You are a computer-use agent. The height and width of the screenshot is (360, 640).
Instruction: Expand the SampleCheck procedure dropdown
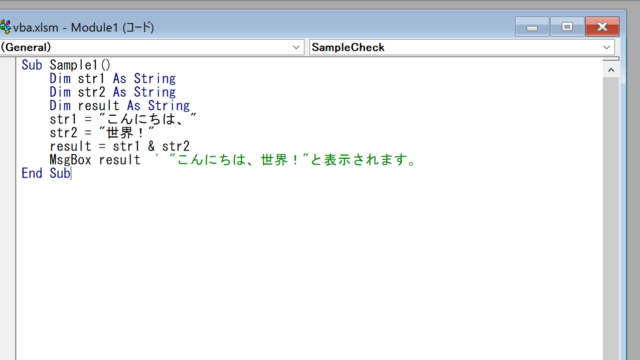click(607, 47)
